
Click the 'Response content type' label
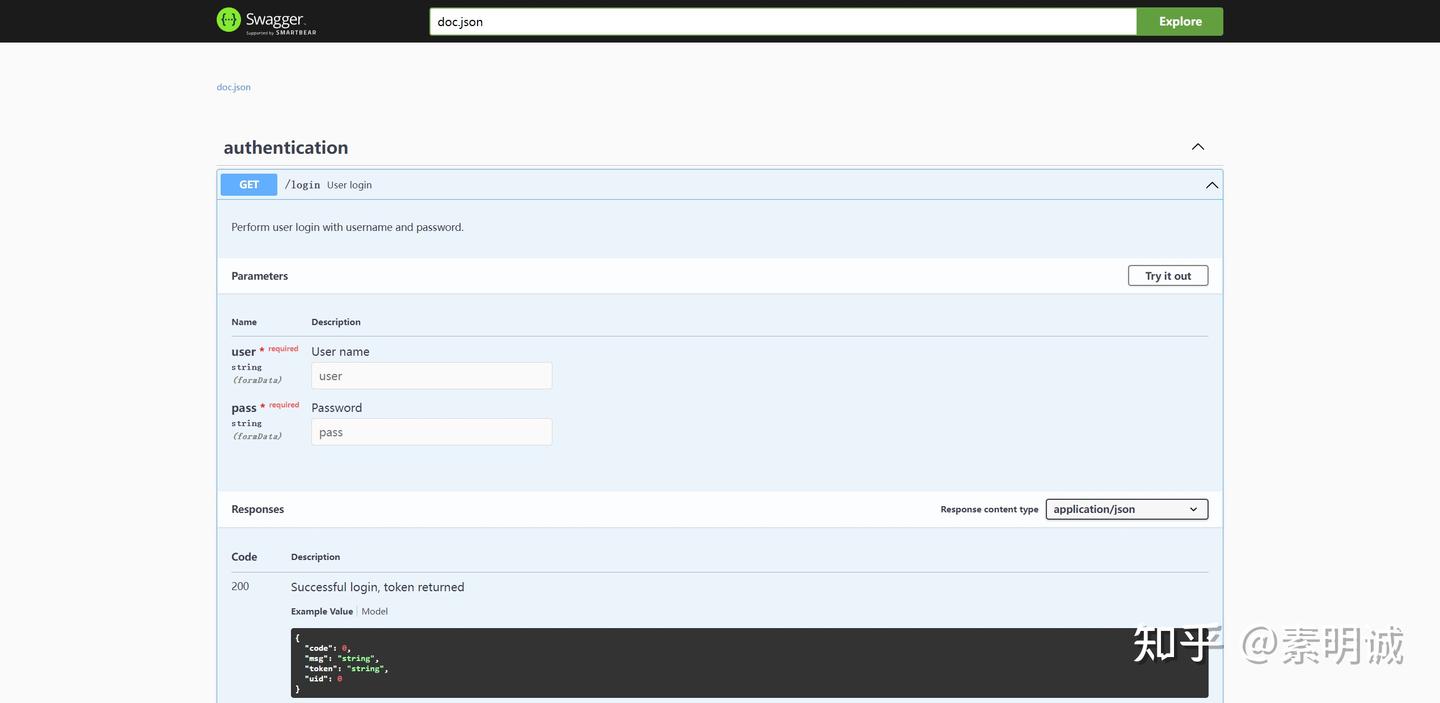(990, 509)
